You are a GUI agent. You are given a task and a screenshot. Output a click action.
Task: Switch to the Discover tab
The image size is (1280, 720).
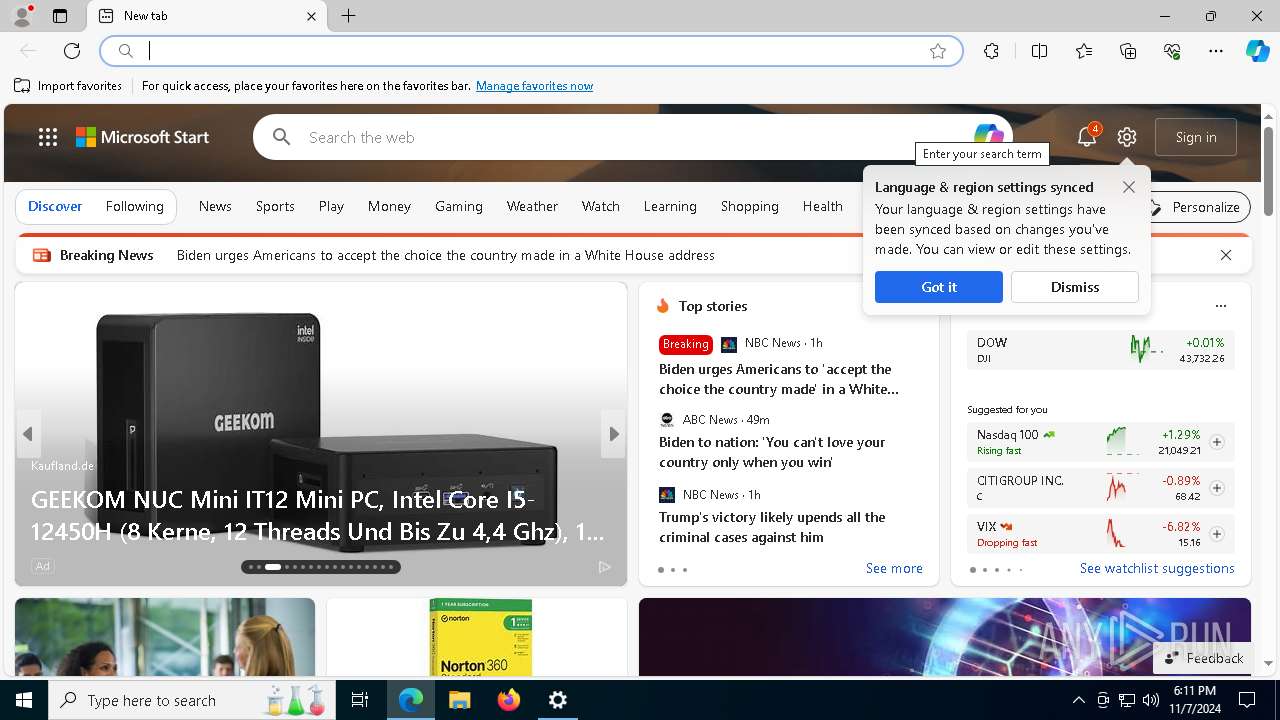55,206
